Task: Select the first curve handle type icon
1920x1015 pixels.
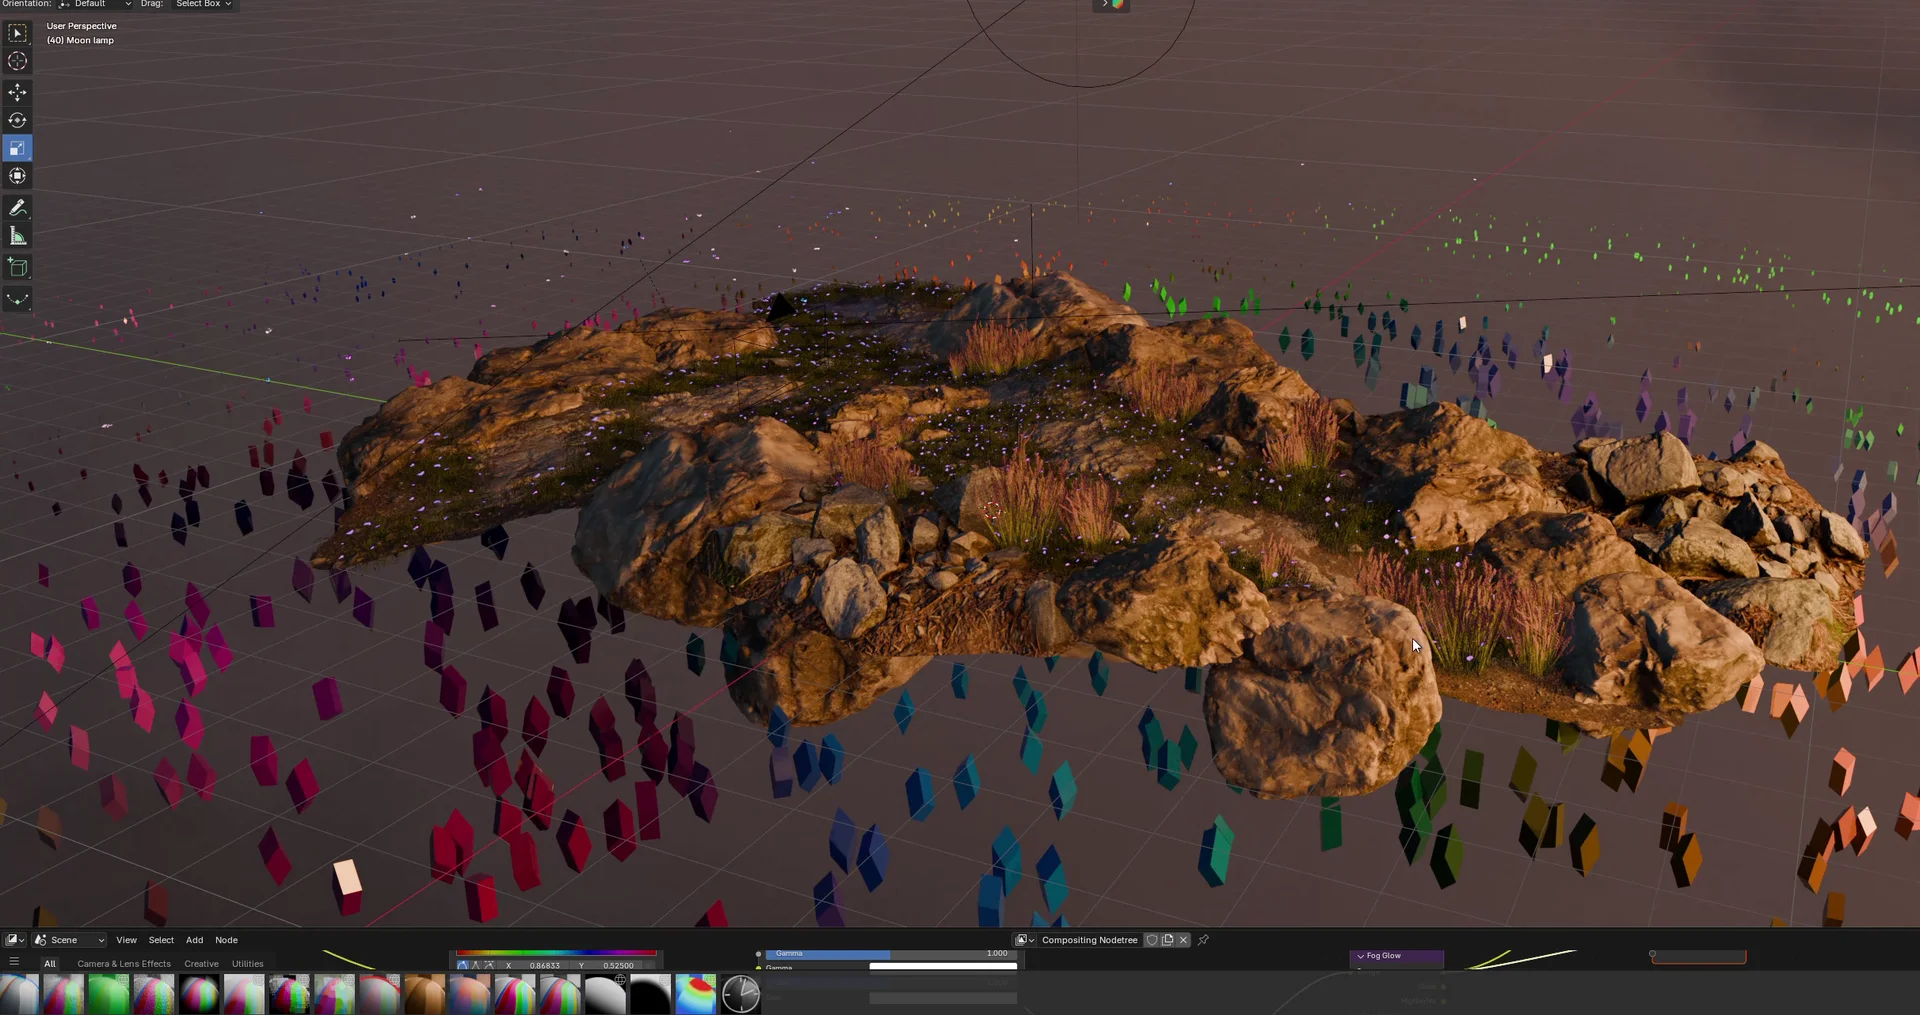Action: pyautogui.click(x=462, y=966)
